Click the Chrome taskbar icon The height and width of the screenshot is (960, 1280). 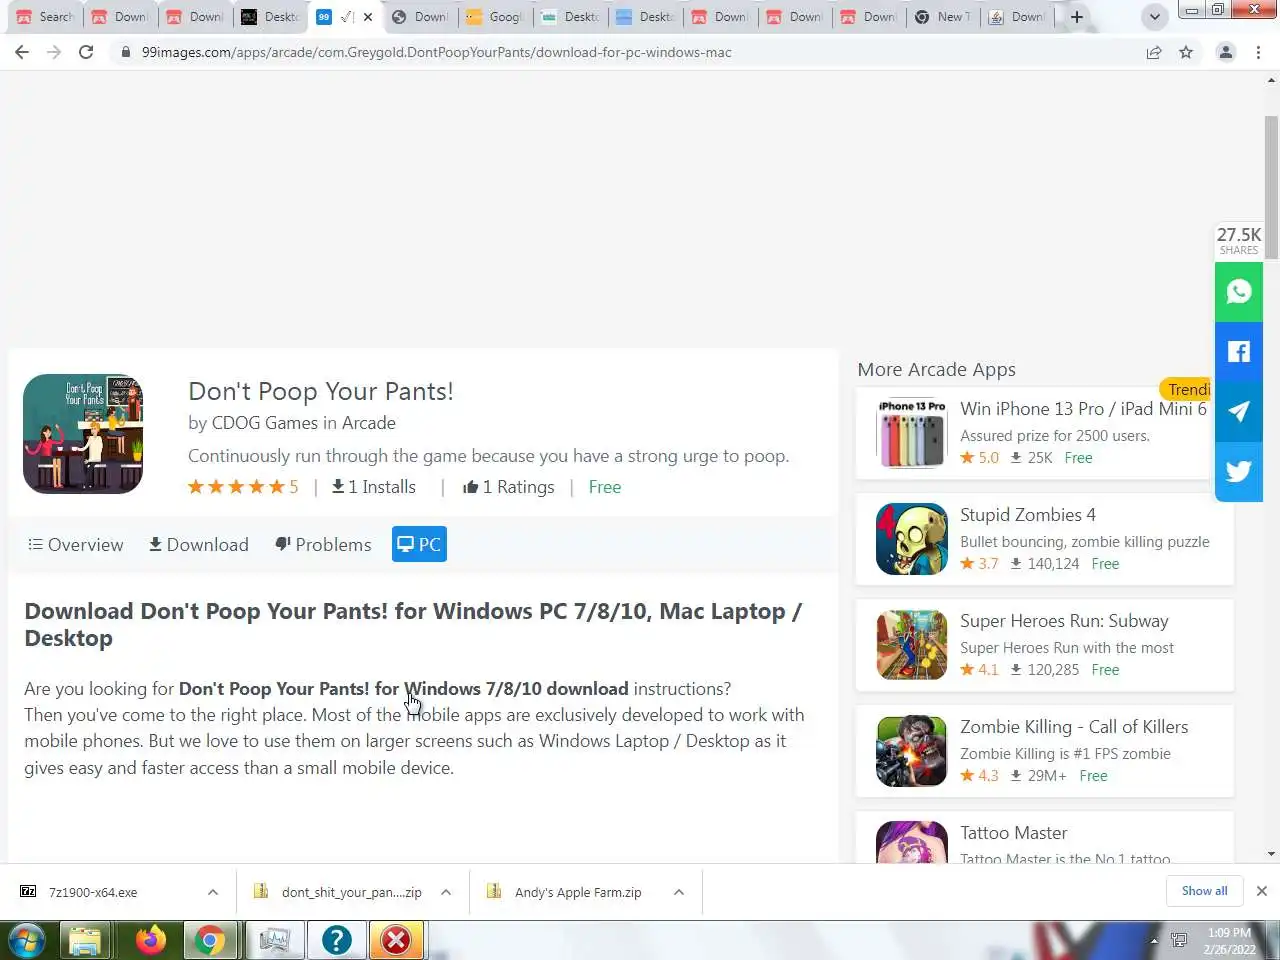click(210, 940)
